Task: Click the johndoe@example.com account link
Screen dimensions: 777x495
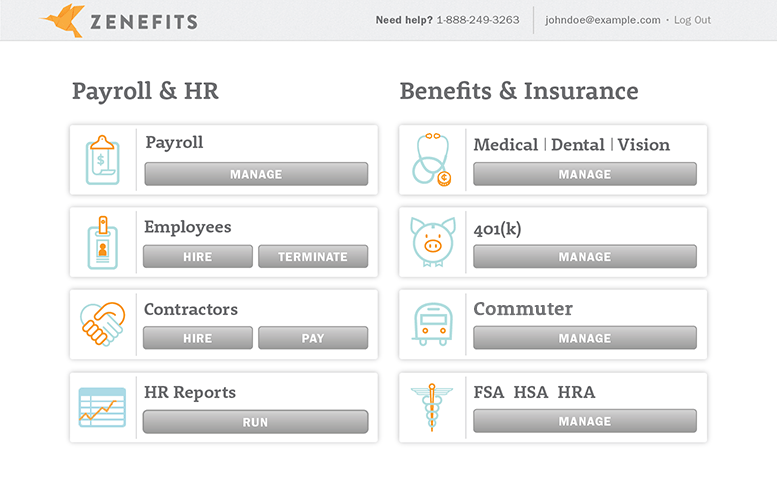Action: point(603,20)
